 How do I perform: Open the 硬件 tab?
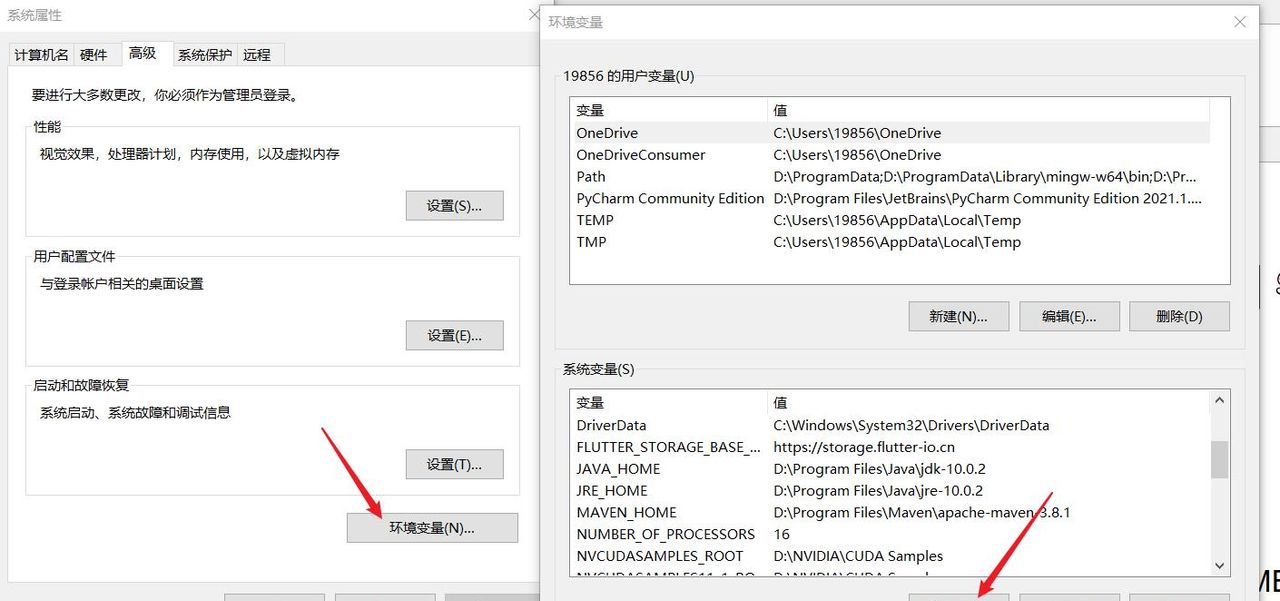click(x=94, y=55)
